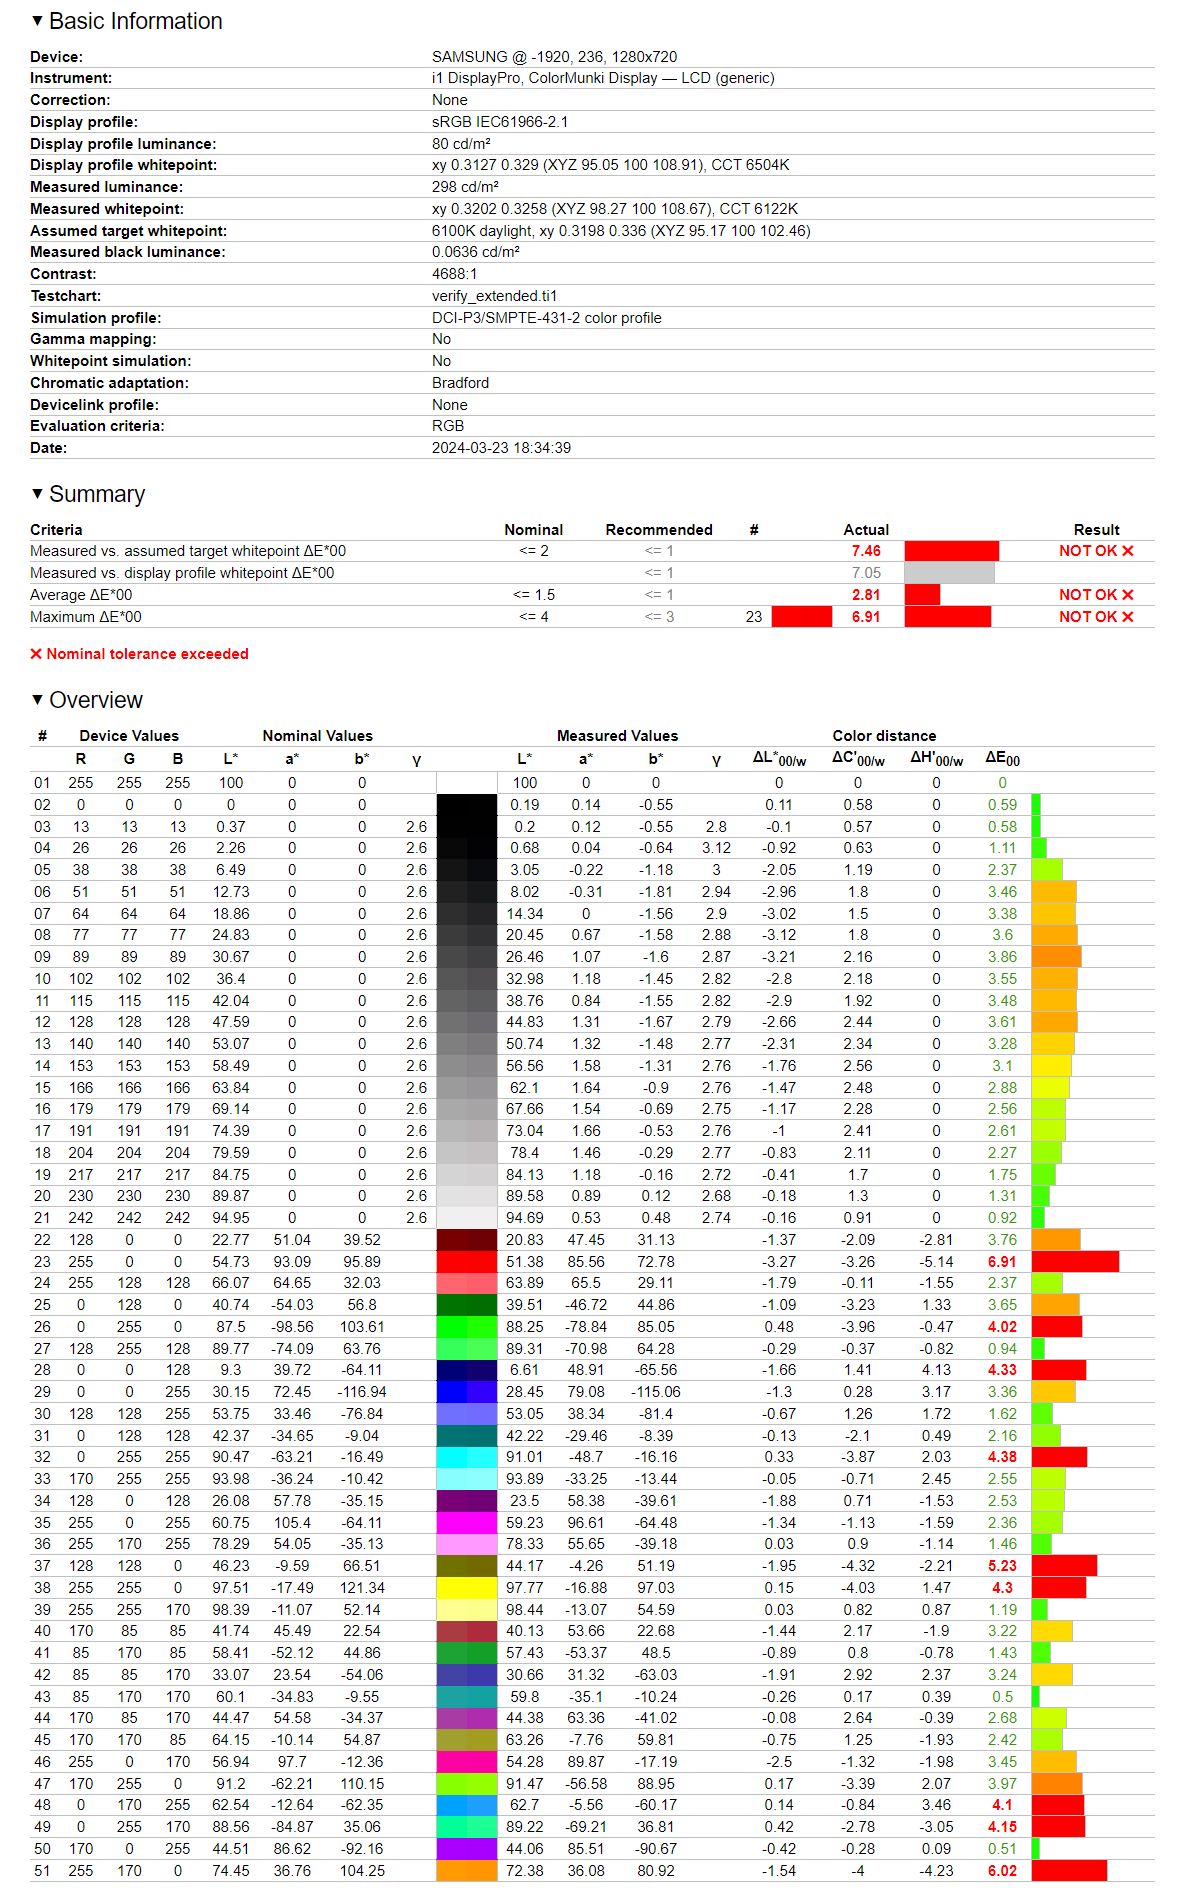Click the 4.38 value in row 32
This screenshot has height=1900, width=1200.
tap(1002, 1457)
